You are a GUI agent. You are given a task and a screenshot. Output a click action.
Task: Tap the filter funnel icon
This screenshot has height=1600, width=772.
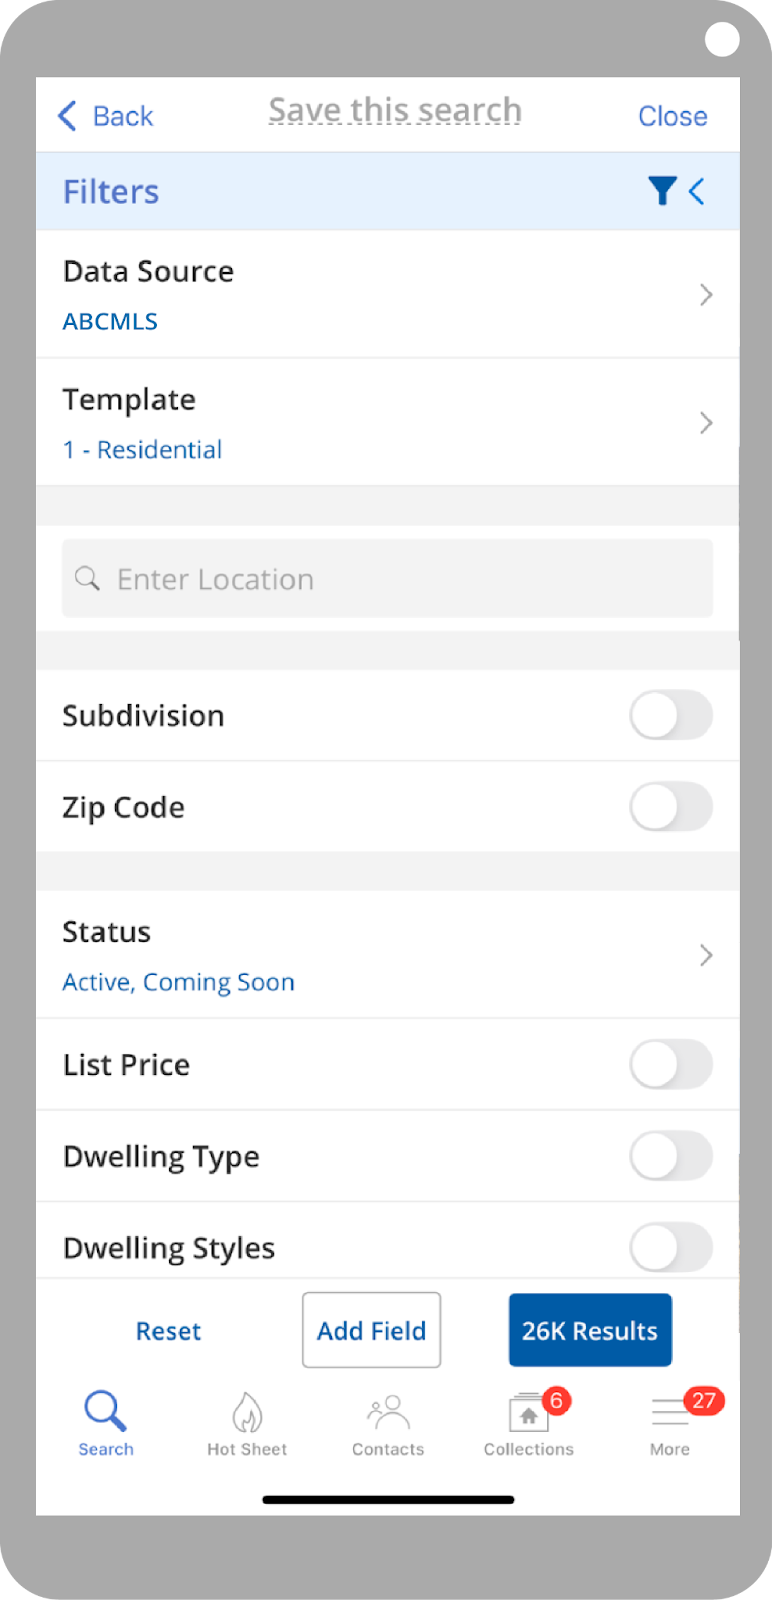[661, 191]
